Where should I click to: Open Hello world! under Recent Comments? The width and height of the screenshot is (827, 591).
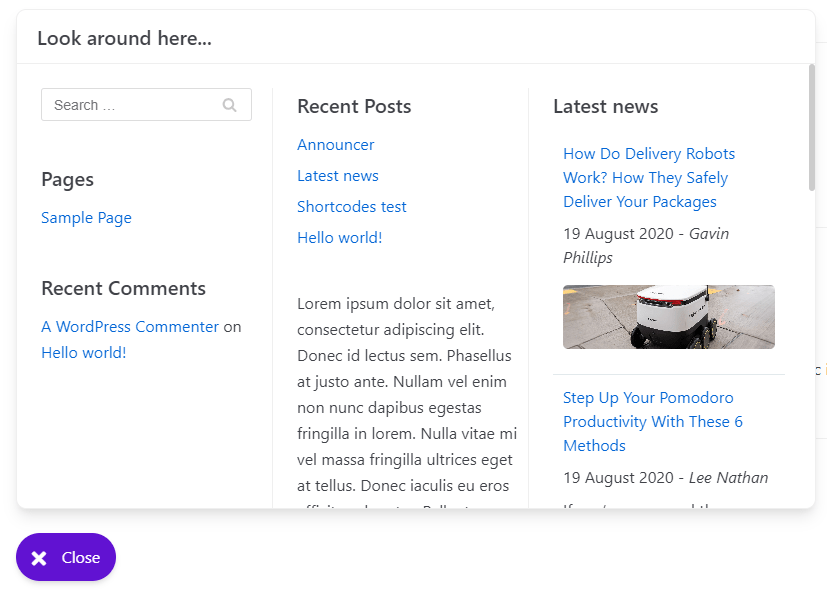[x=84, y=353]
